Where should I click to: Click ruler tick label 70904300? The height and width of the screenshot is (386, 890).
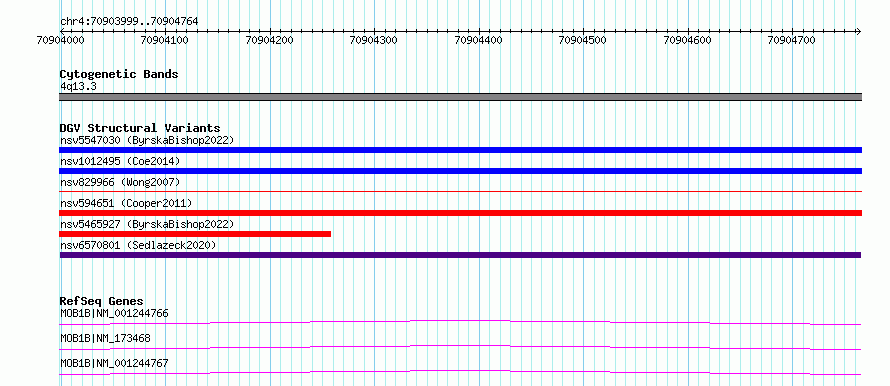tap(374, 40)
